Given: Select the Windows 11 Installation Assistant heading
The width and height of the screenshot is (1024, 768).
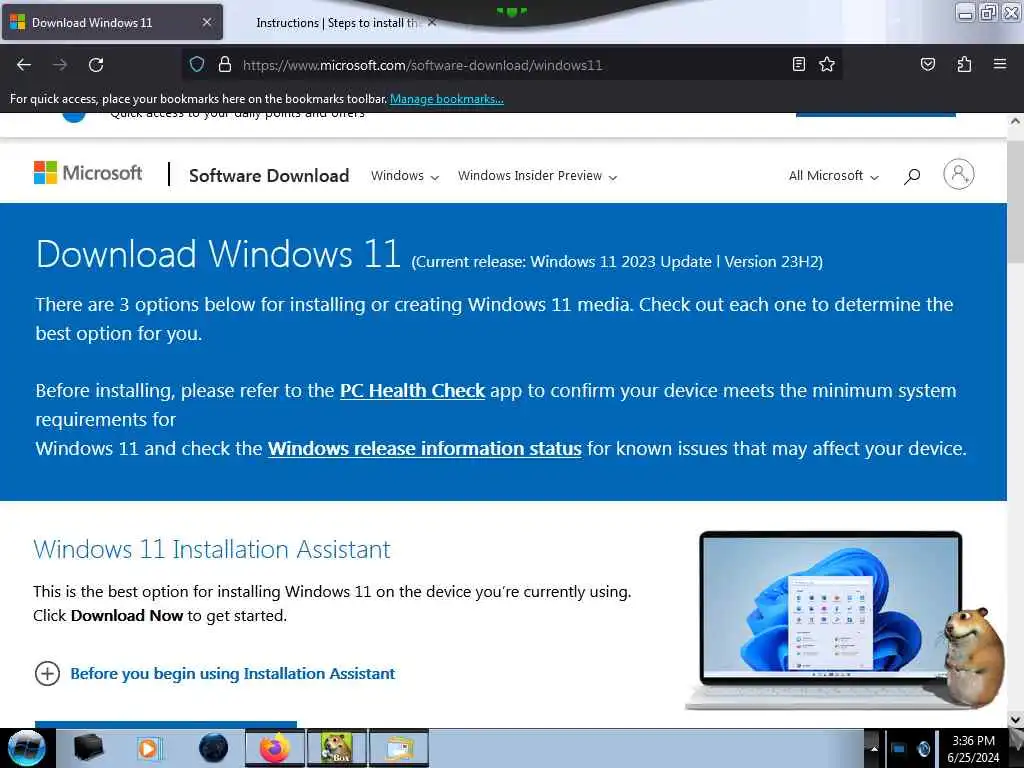Looking at the screenshot, I should 212,549.
